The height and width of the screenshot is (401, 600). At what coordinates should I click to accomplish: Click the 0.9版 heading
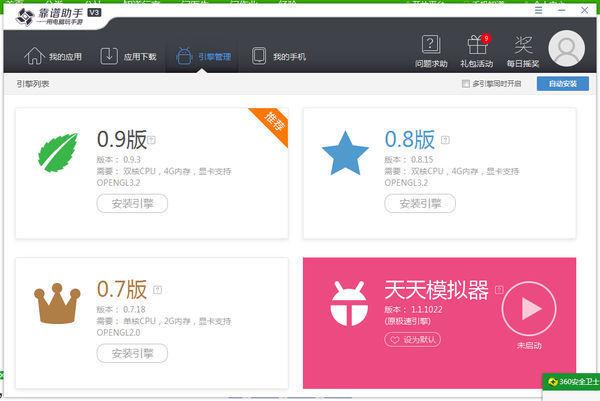[x=122, y=140]
